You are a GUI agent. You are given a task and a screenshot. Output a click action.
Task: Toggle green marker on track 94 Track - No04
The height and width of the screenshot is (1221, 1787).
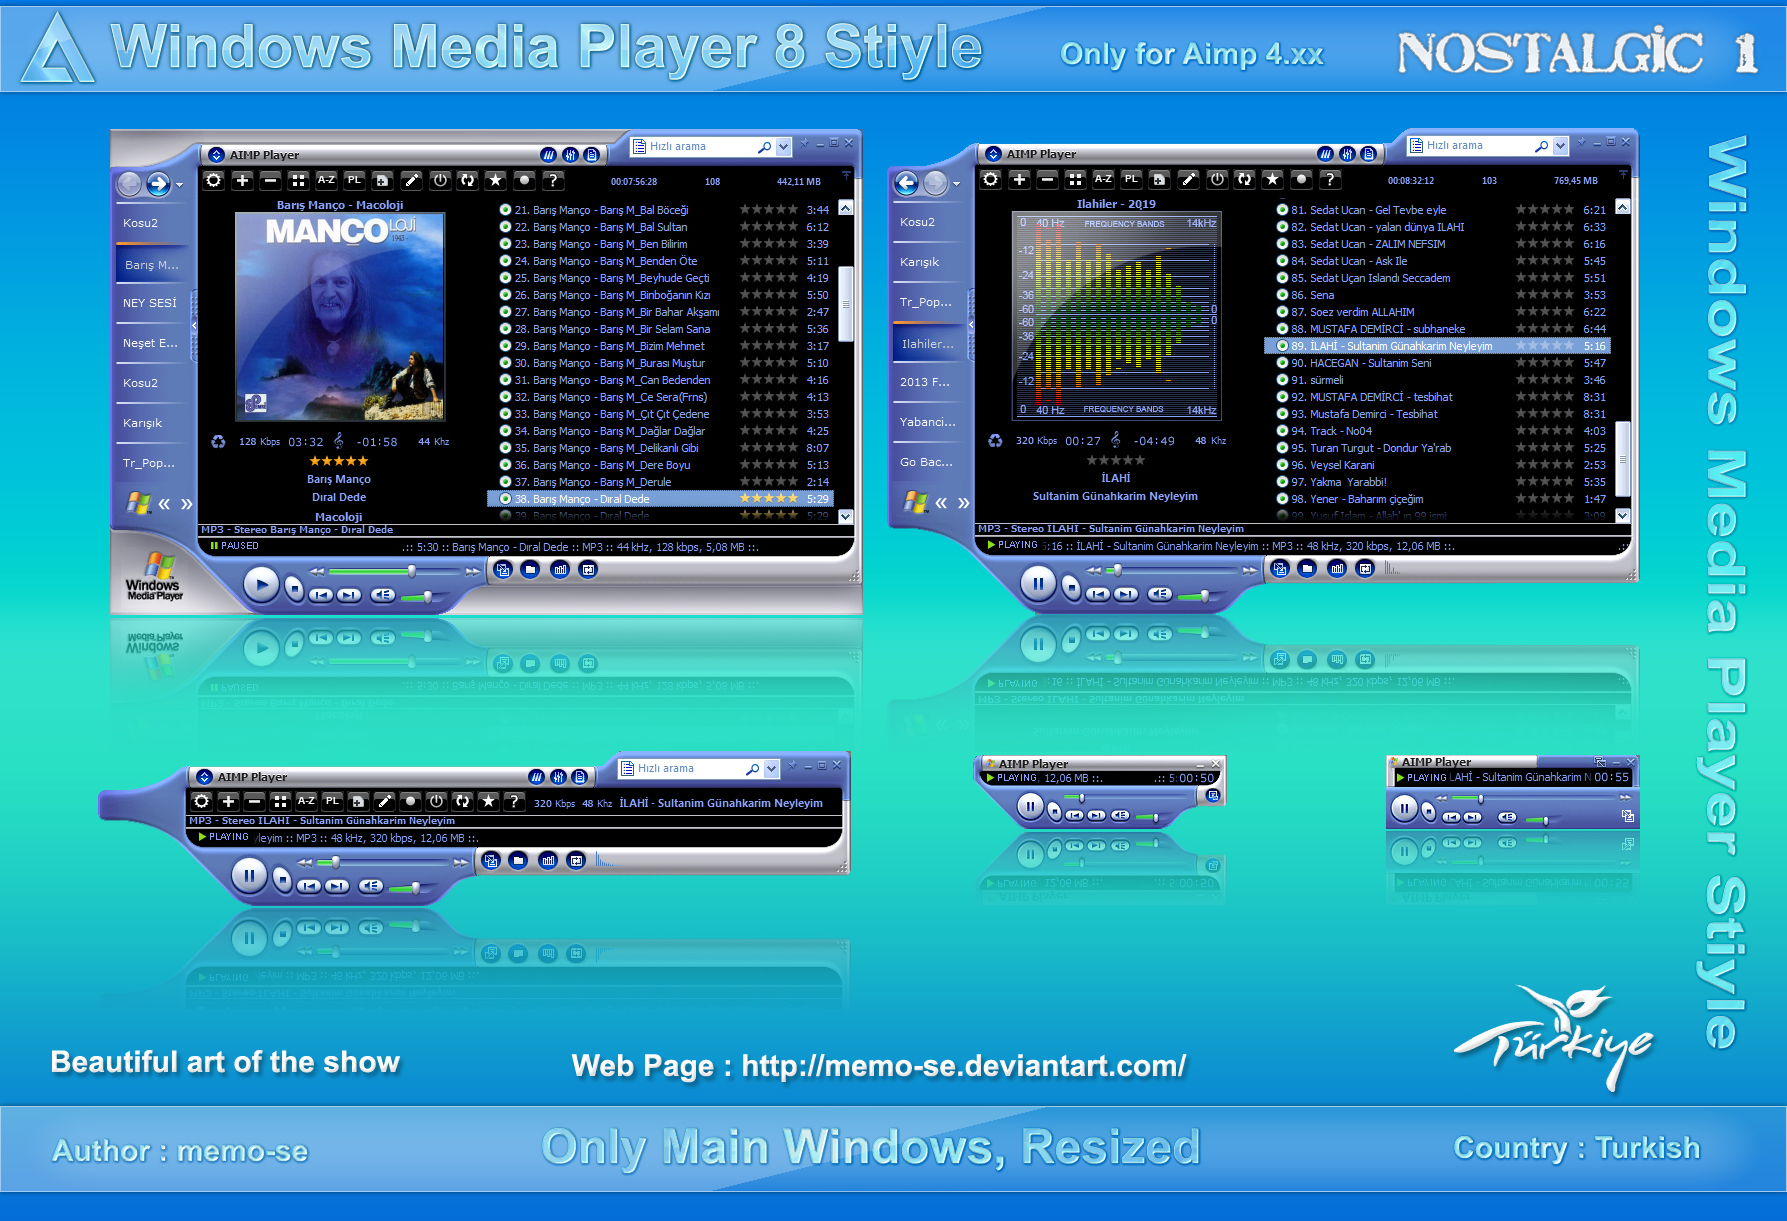click(1282, 431)
